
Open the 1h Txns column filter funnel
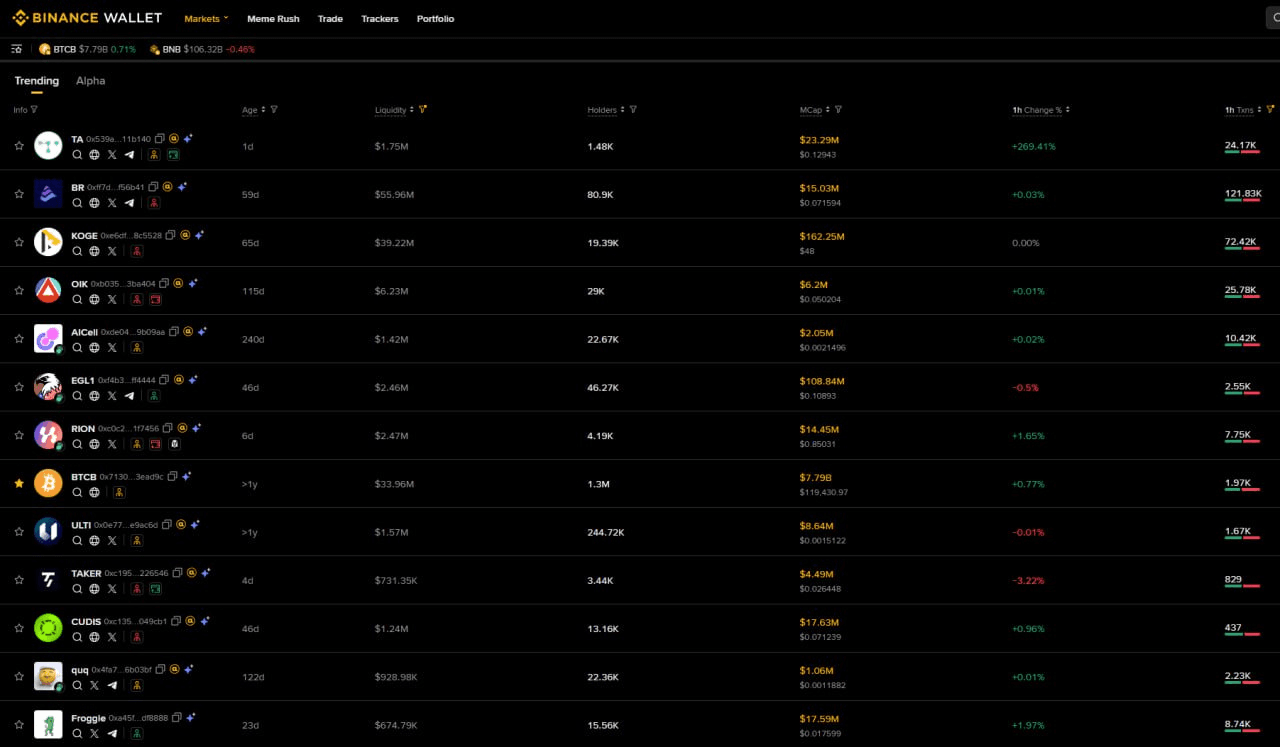pyautogui.click(x=1270, y=110)
